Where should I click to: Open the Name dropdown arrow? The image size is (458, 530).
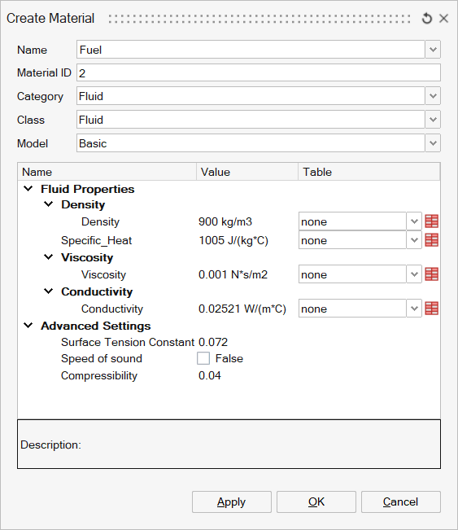(433, 50)
